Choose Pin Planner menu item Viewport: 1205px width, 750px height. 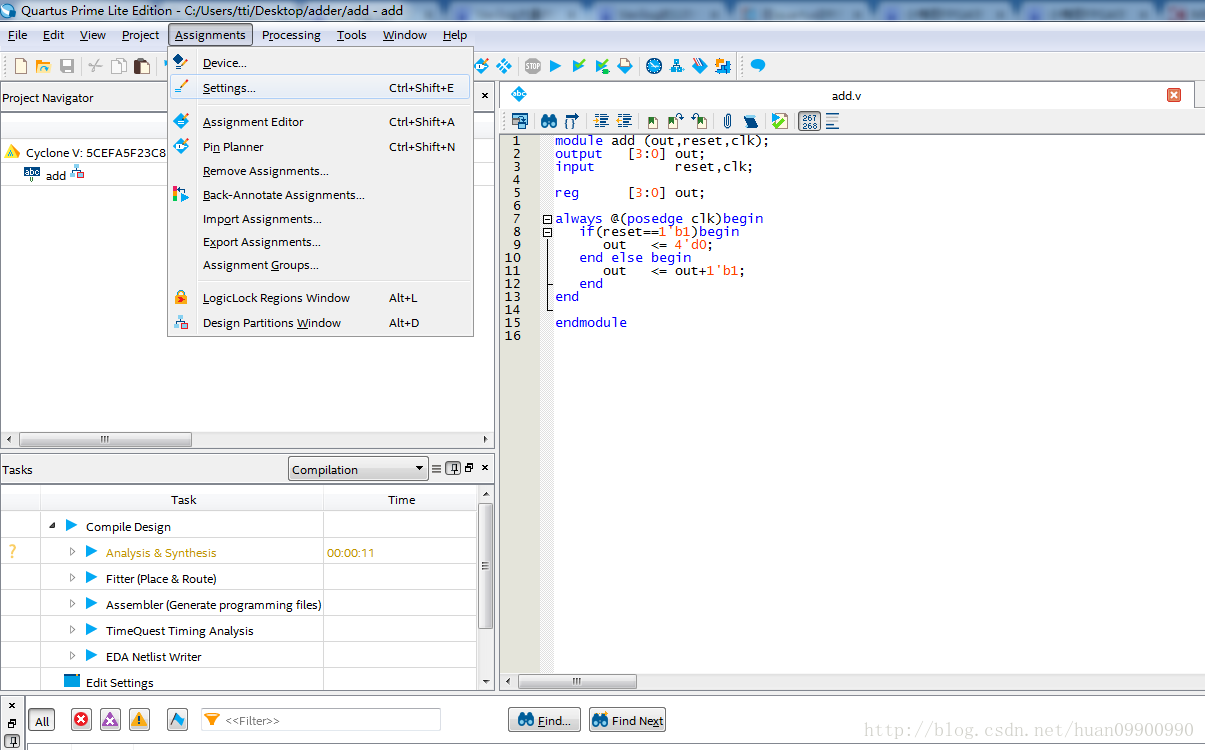(320, 147)
